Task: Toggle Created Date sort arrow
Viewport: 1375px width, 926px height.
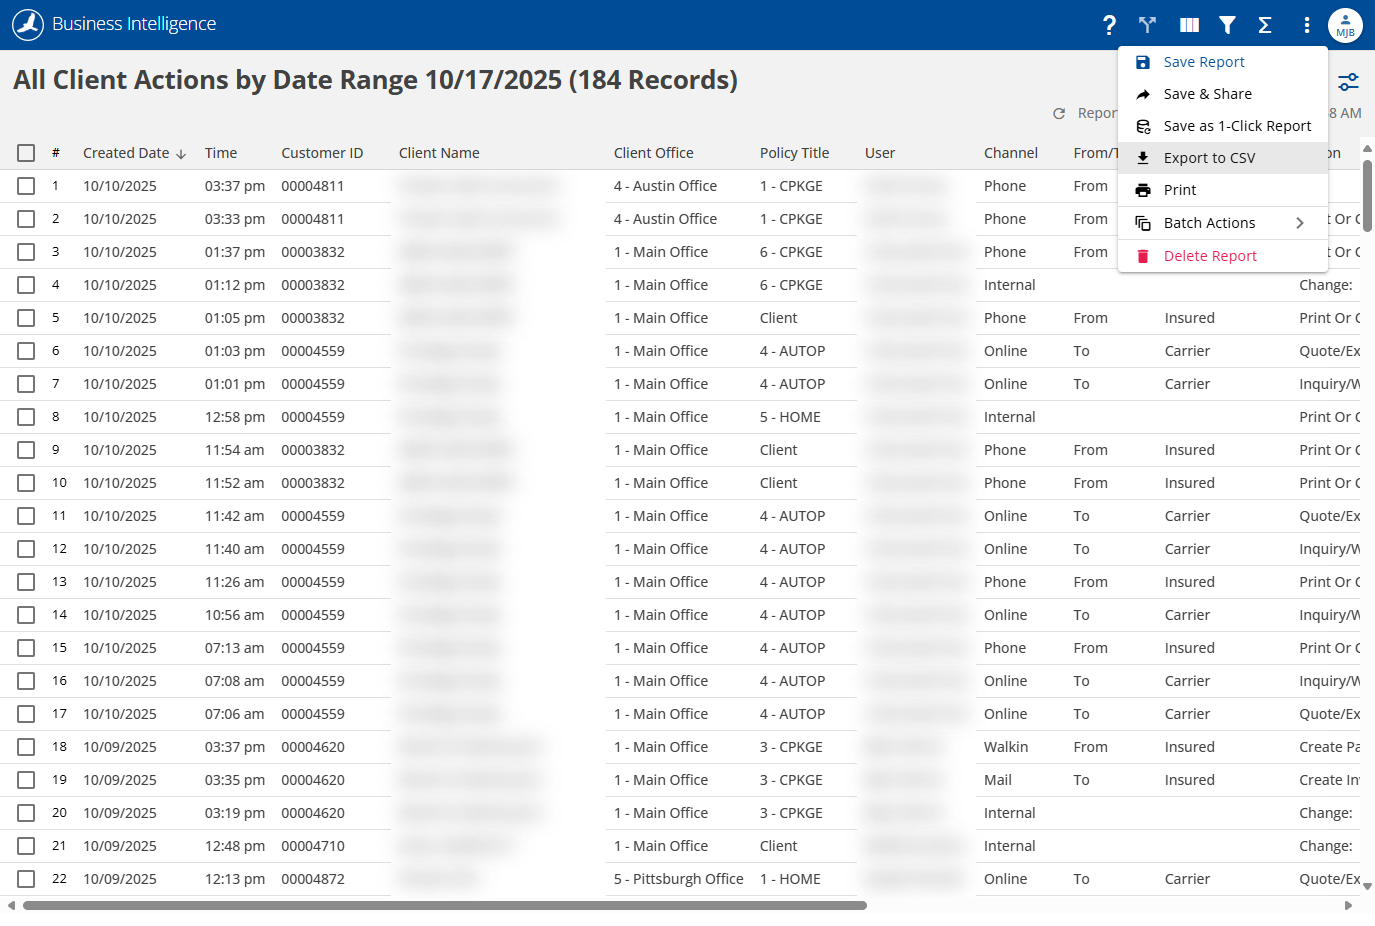Action: click(x=181, y=154)
